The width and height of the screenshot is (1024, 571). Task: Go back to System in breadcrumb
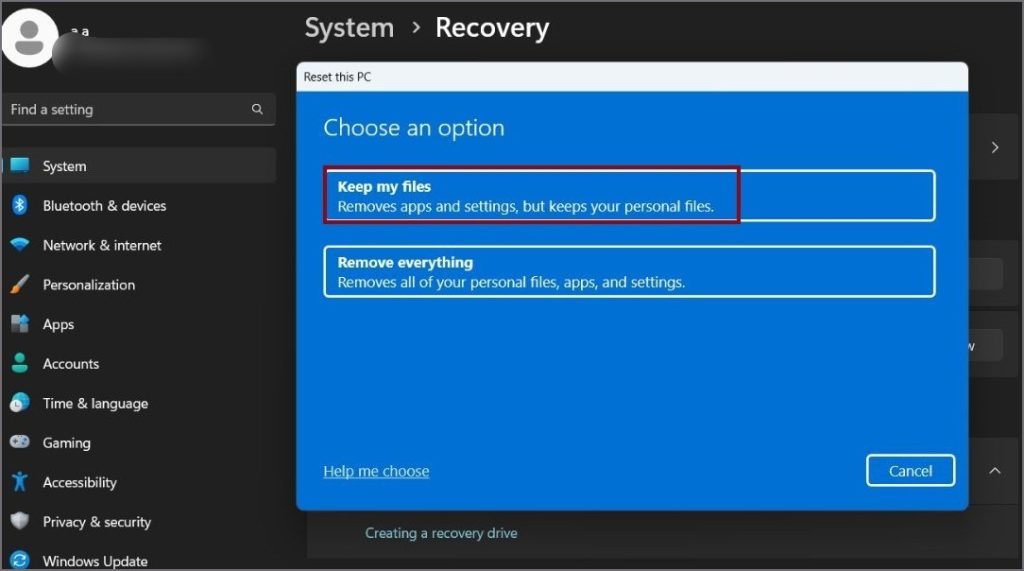(x=349, y=28)
